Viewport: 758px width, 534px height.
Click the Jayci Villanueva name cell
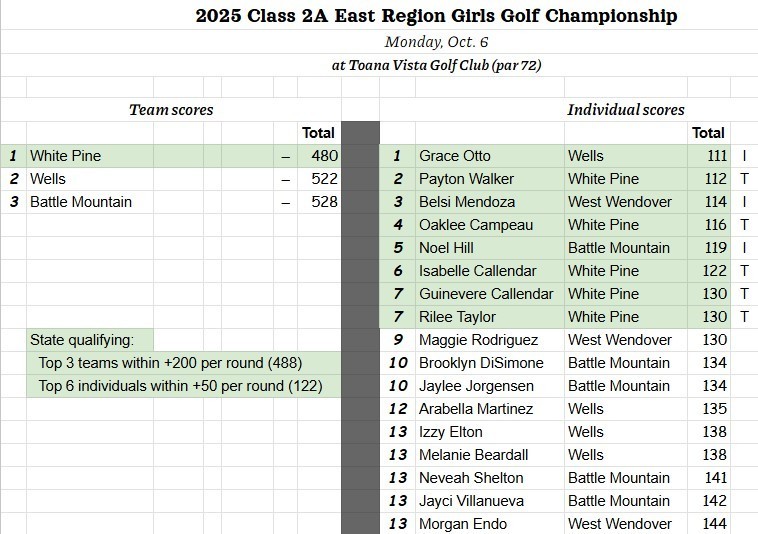pyautogui.click(x=472, y=501)
